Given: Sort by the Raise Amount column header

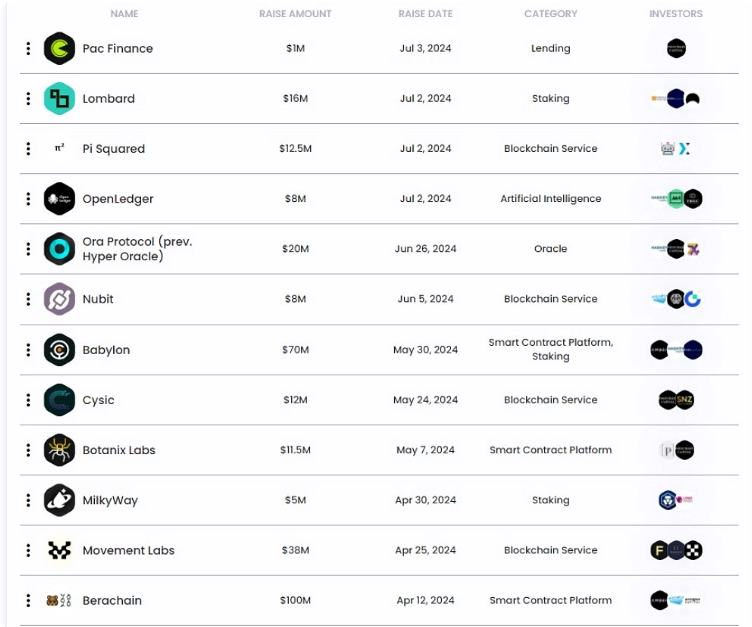Looking at the screenshot, I should 295,14.
